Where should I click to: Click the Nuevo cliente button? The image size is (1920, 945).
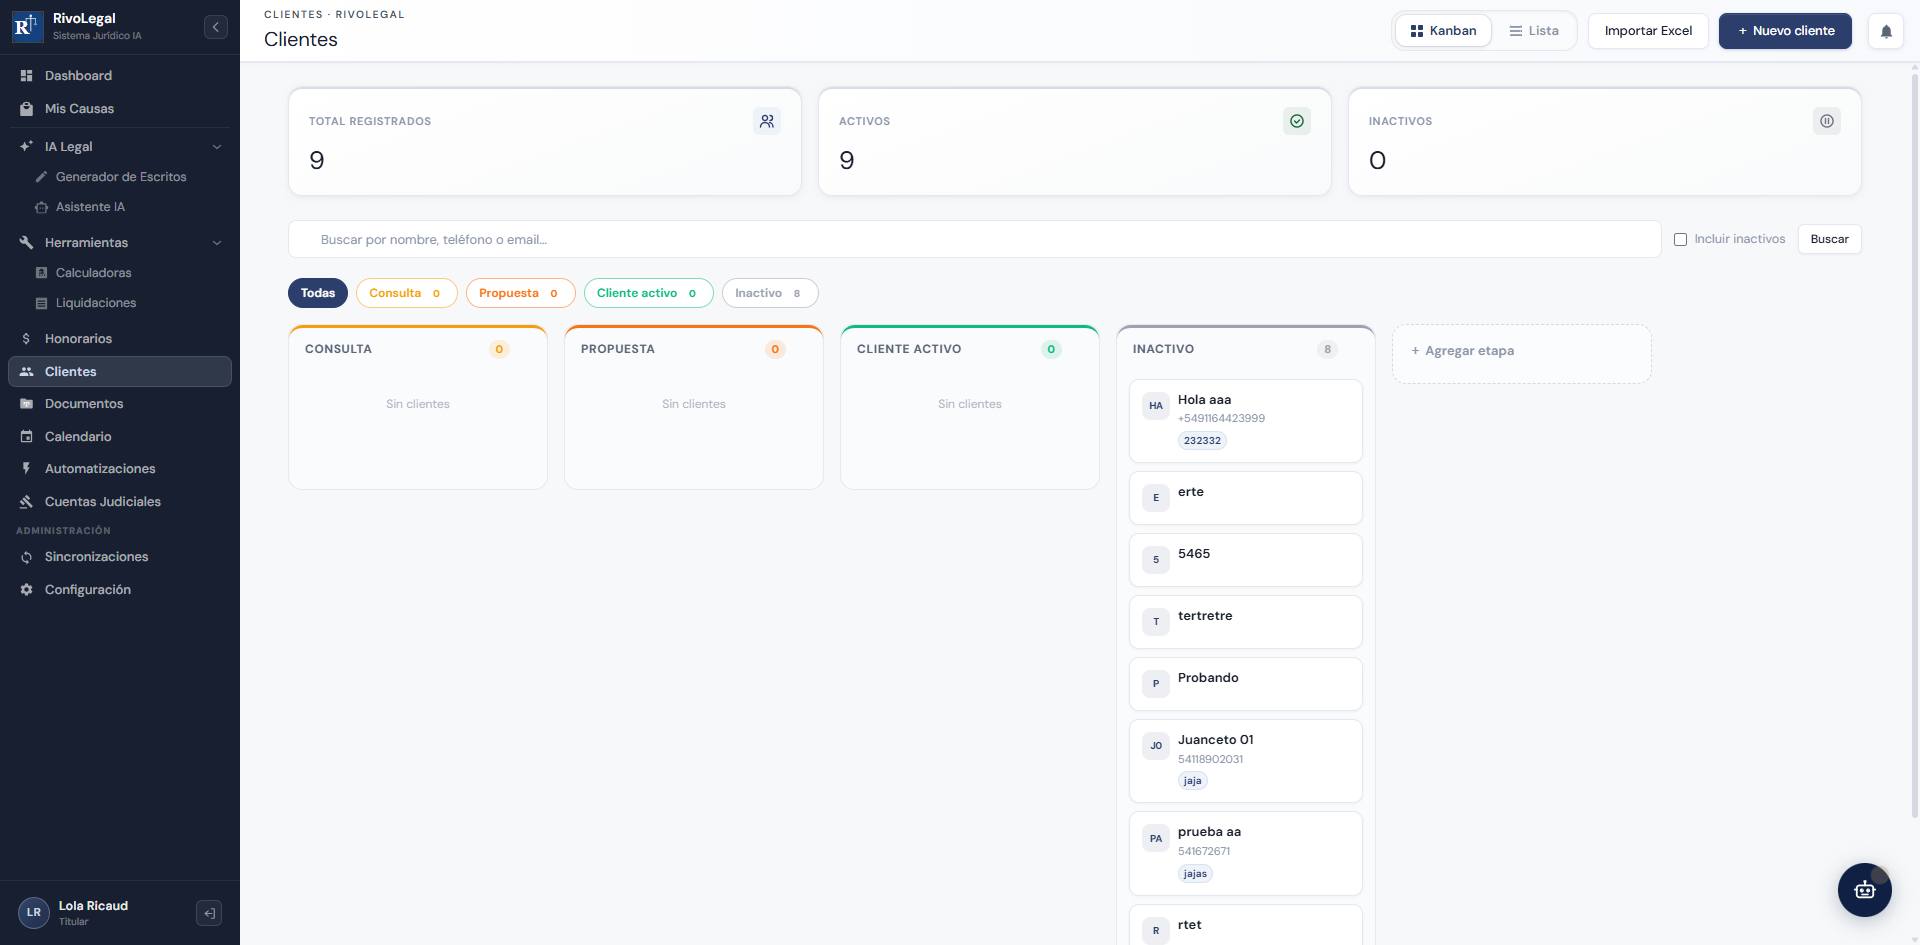(1785, 31)
